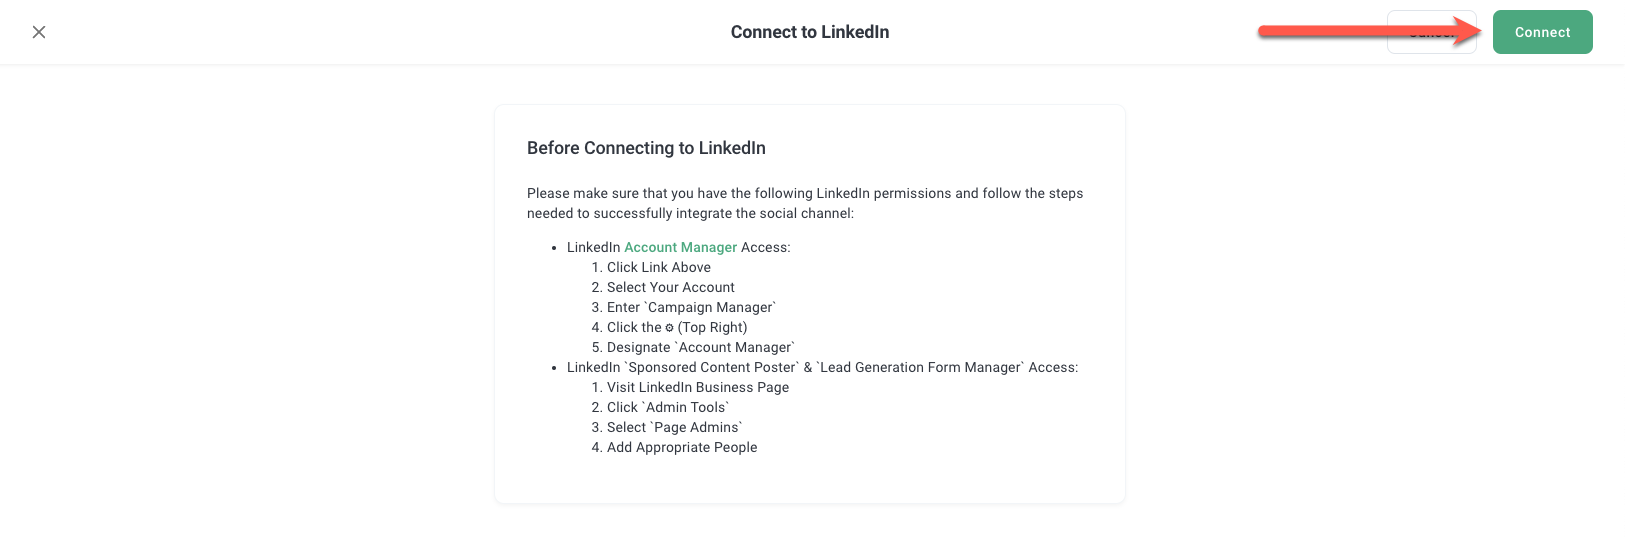The width and height of the screenshot is (1625, 541).
Task: Open the Account Manager link
Action: point(680,247)
